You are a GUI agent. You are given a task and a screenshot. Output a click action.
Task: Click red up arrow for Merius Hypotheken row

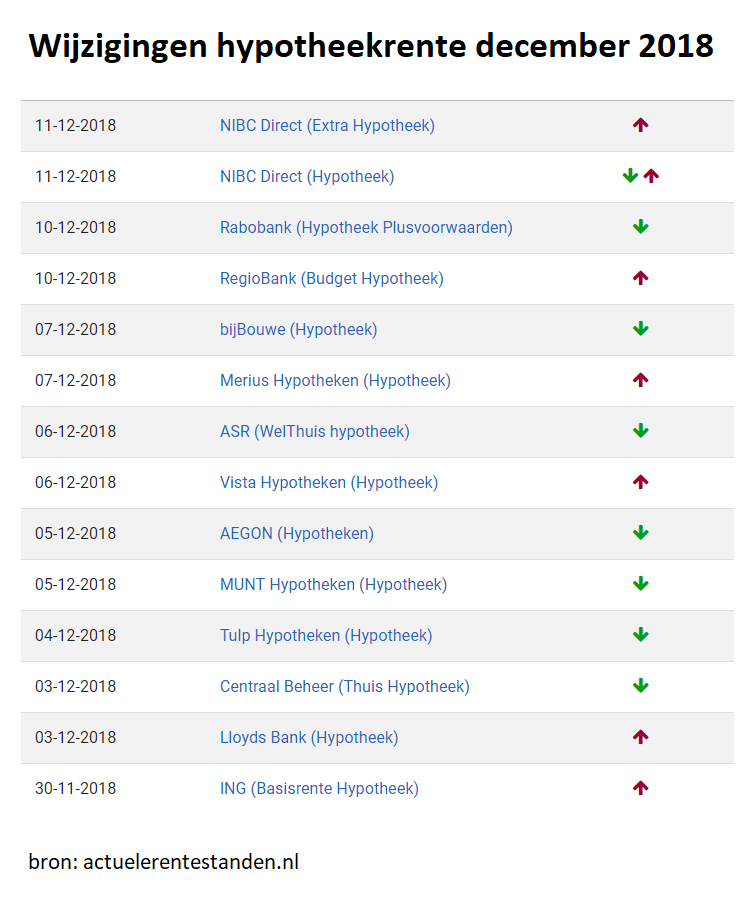pos(641,380)
